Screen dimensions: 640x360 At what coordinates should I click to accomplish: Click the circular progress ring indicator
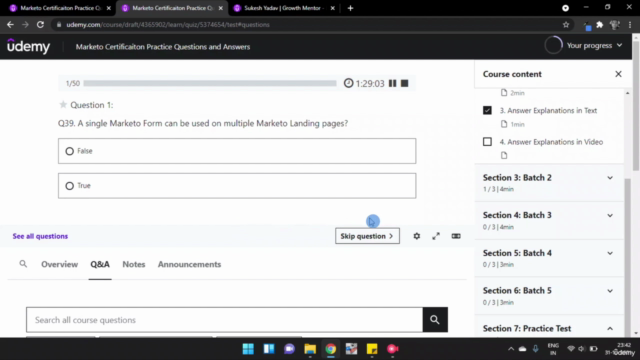[x=553, y=45]
